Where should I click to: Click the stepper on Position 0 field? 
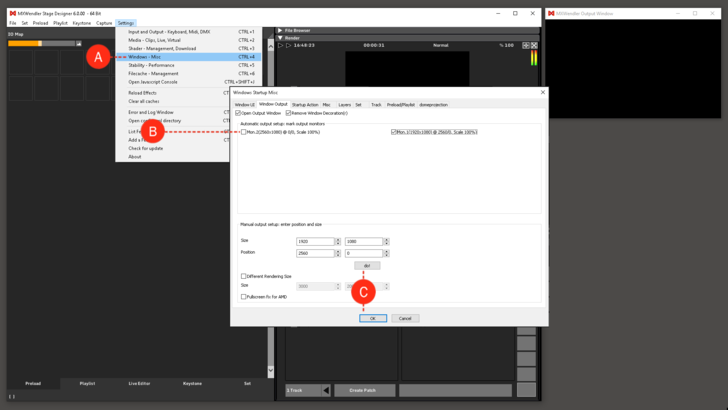(x=386, y=254)
